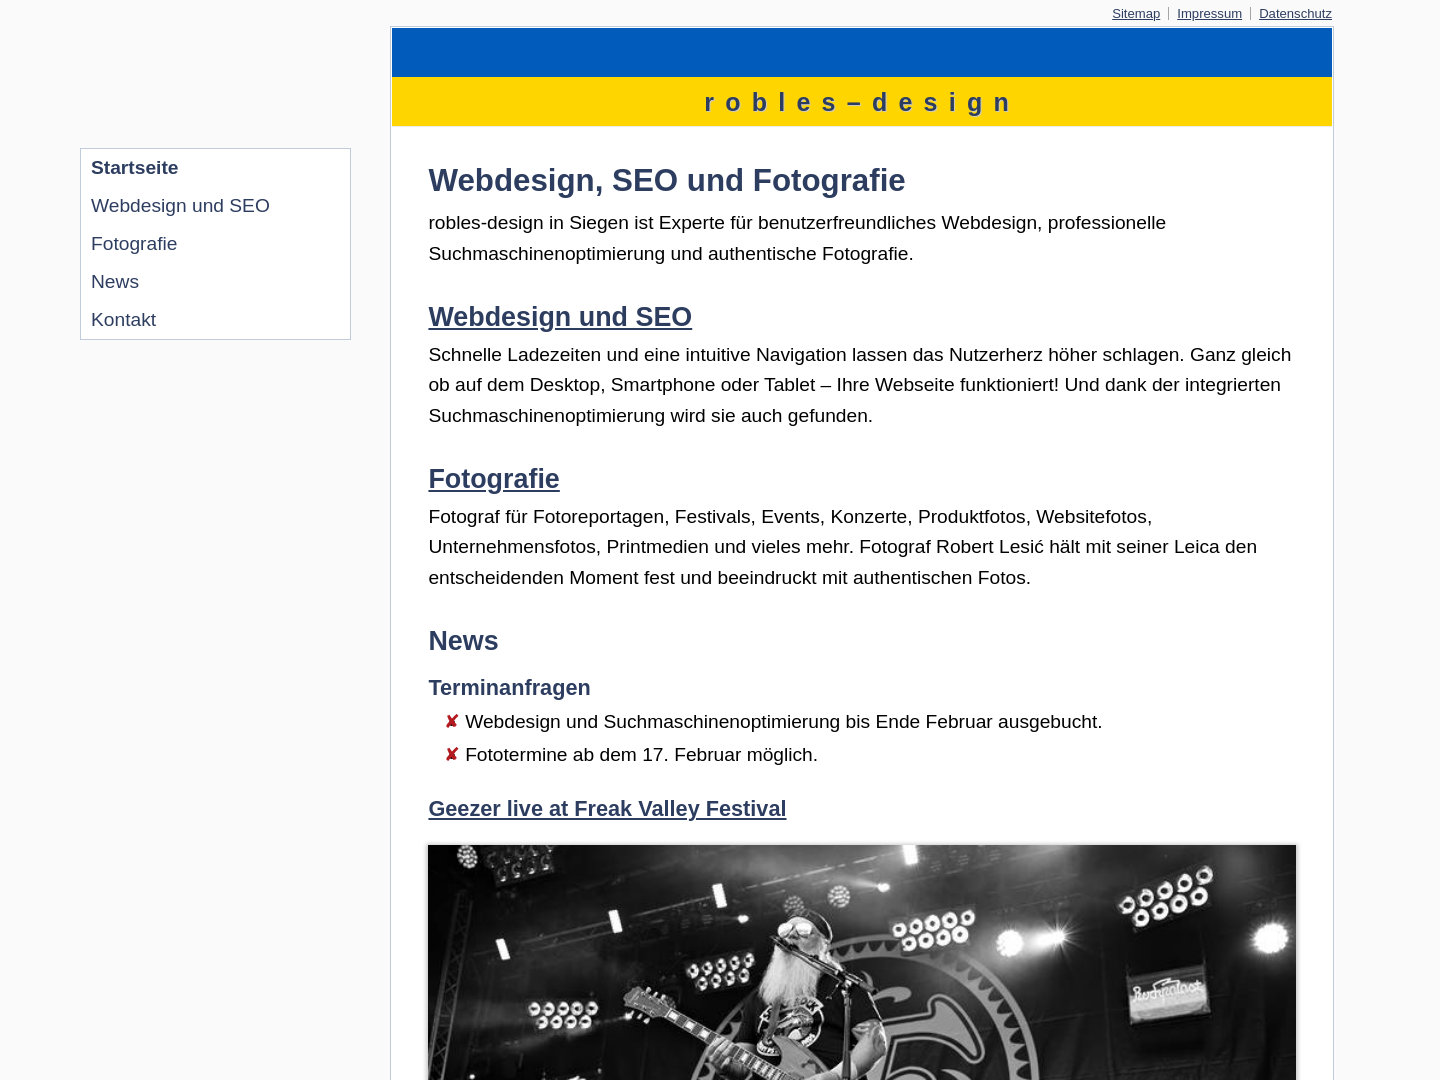Open Geezer live at Freak Valley Festival
1440x1080 pixels.
tap(607, 809)
